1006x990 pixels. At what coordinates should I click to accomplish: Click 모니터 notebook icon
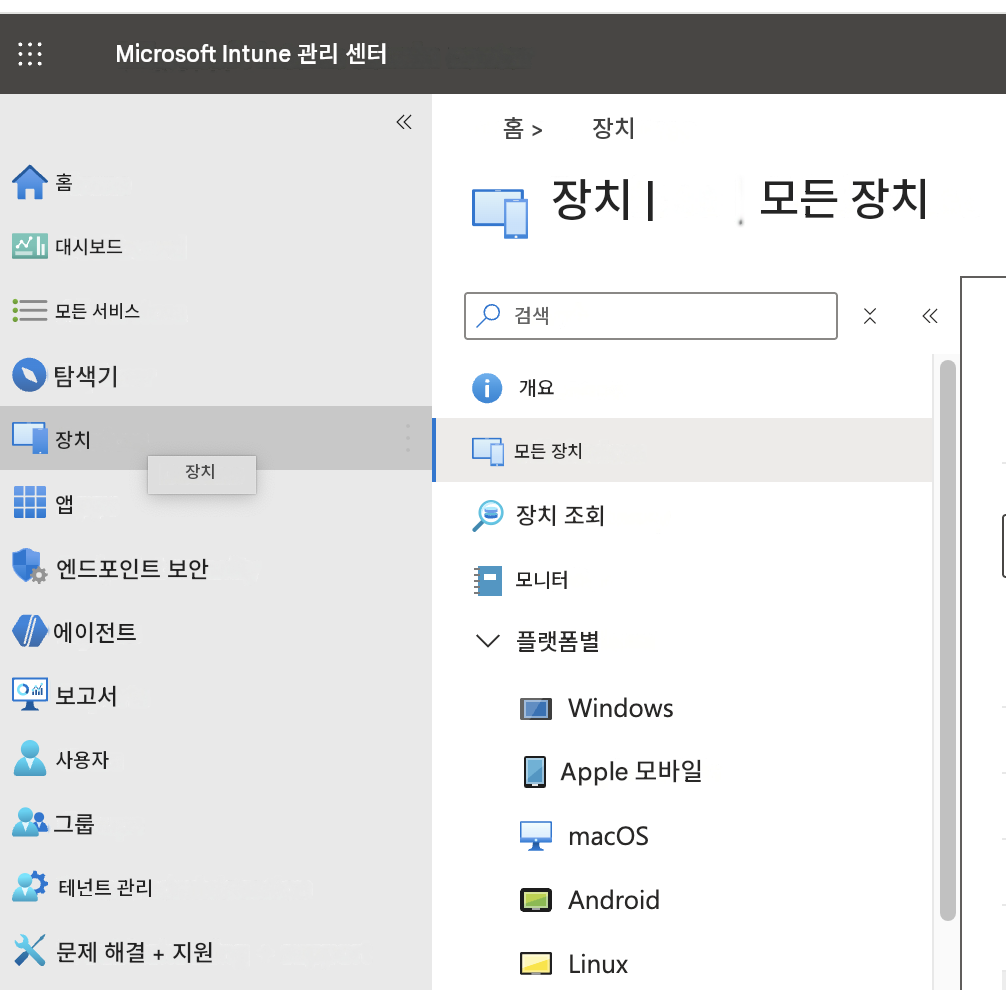pyautogui.click(x=488, y=580)
